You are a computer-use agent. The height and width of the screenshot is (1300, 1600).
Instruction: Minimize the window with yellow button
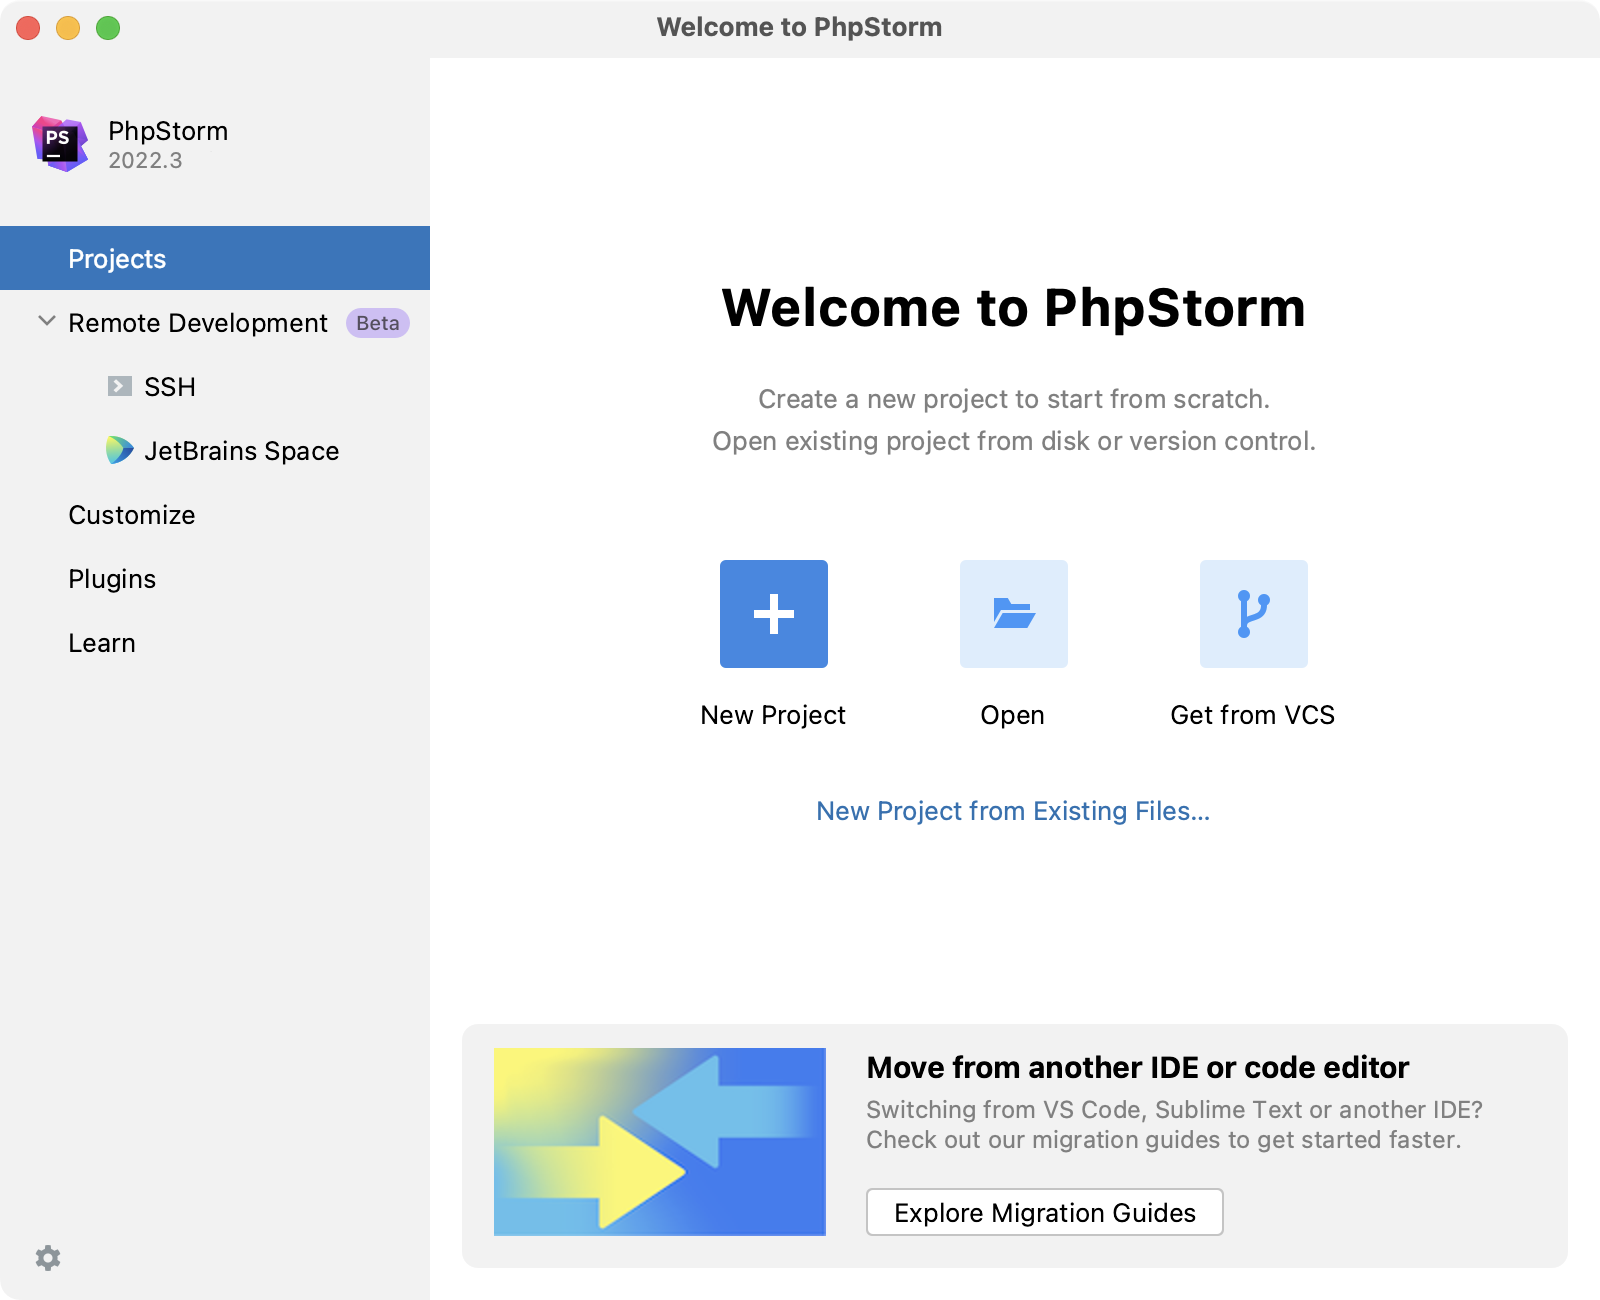[x=68, y=28]
